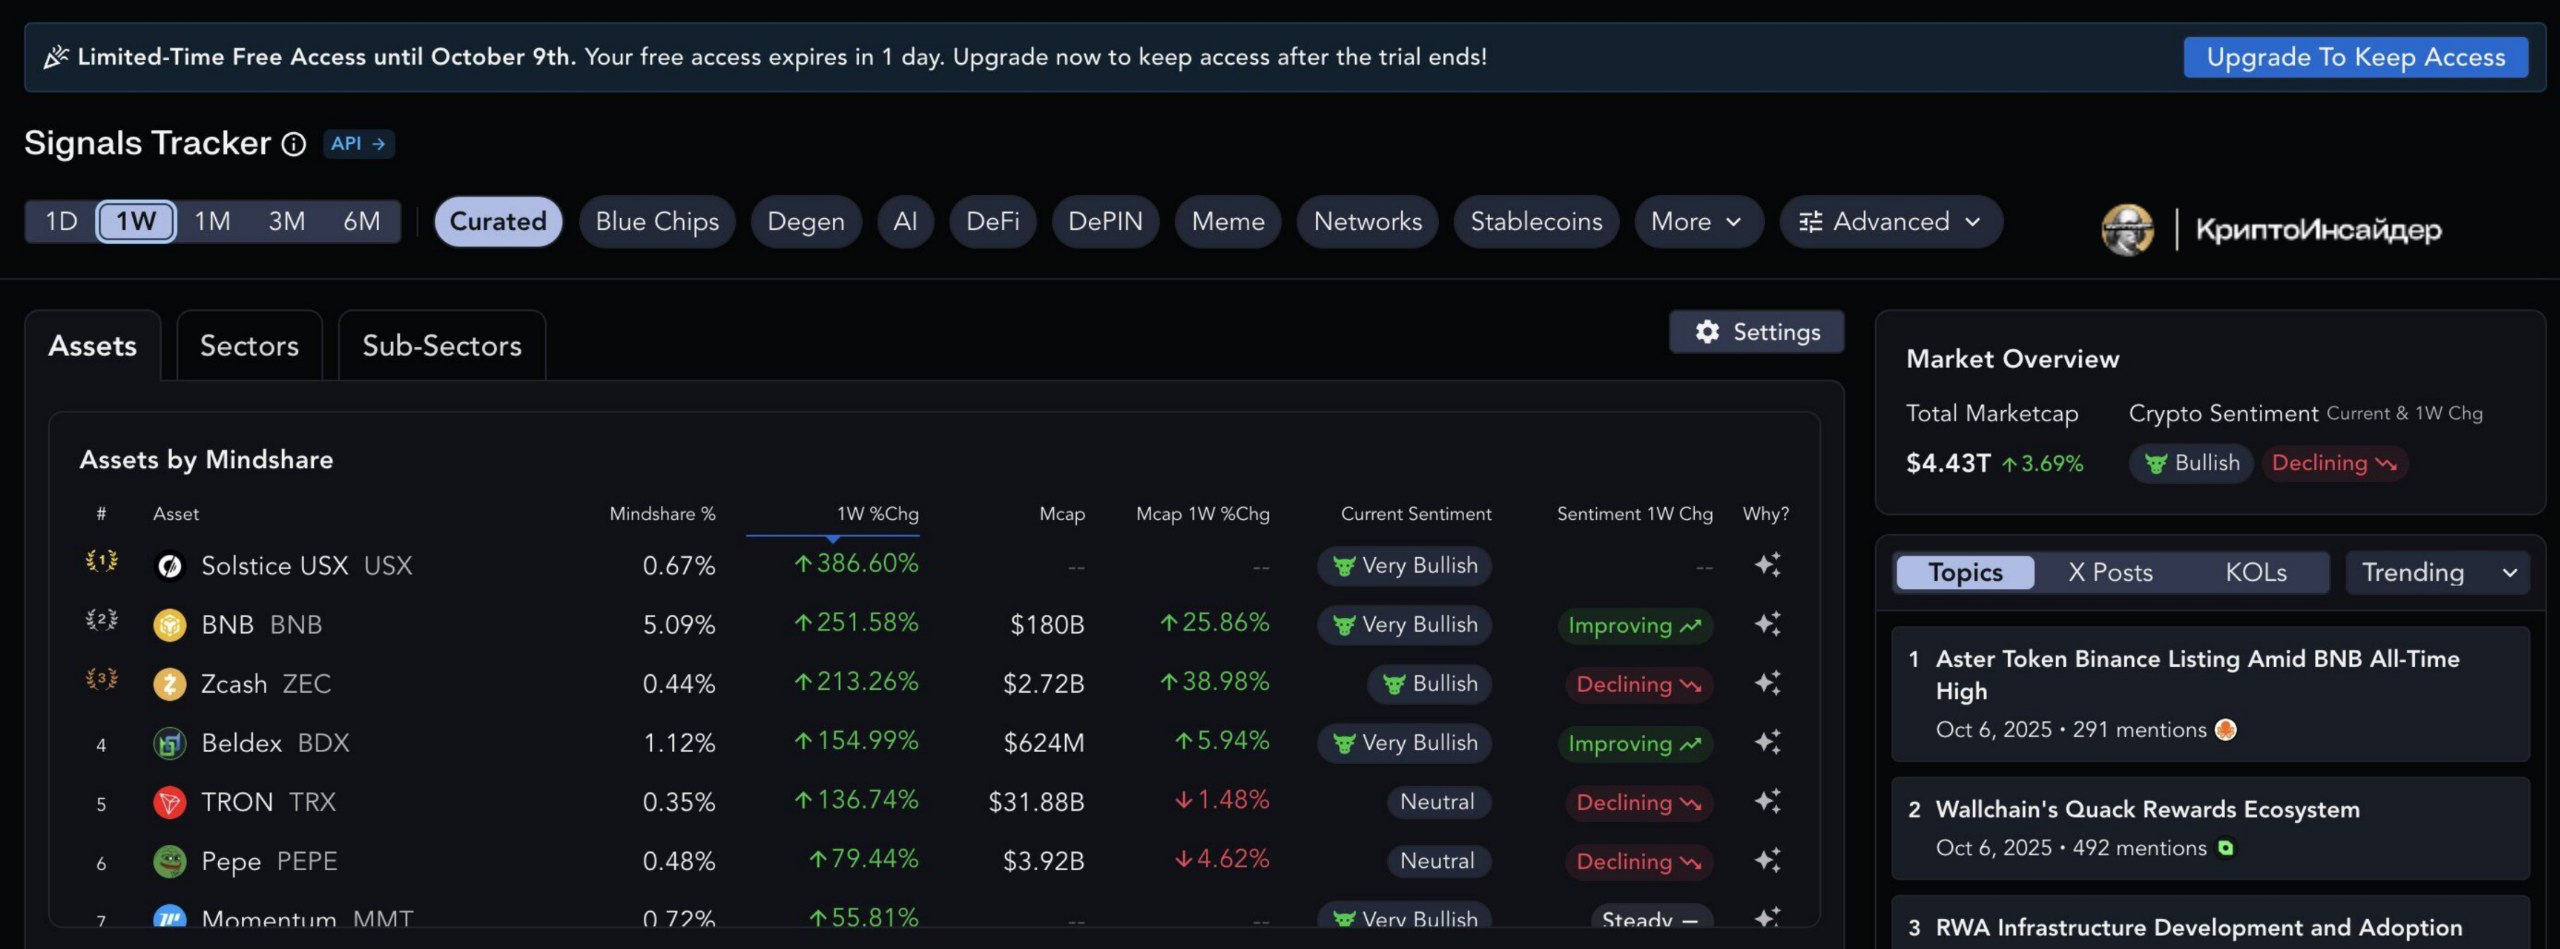This screenshot has width=2560, height=949.
Task: Switch to the Sectors tab
Action: (249, 346)
